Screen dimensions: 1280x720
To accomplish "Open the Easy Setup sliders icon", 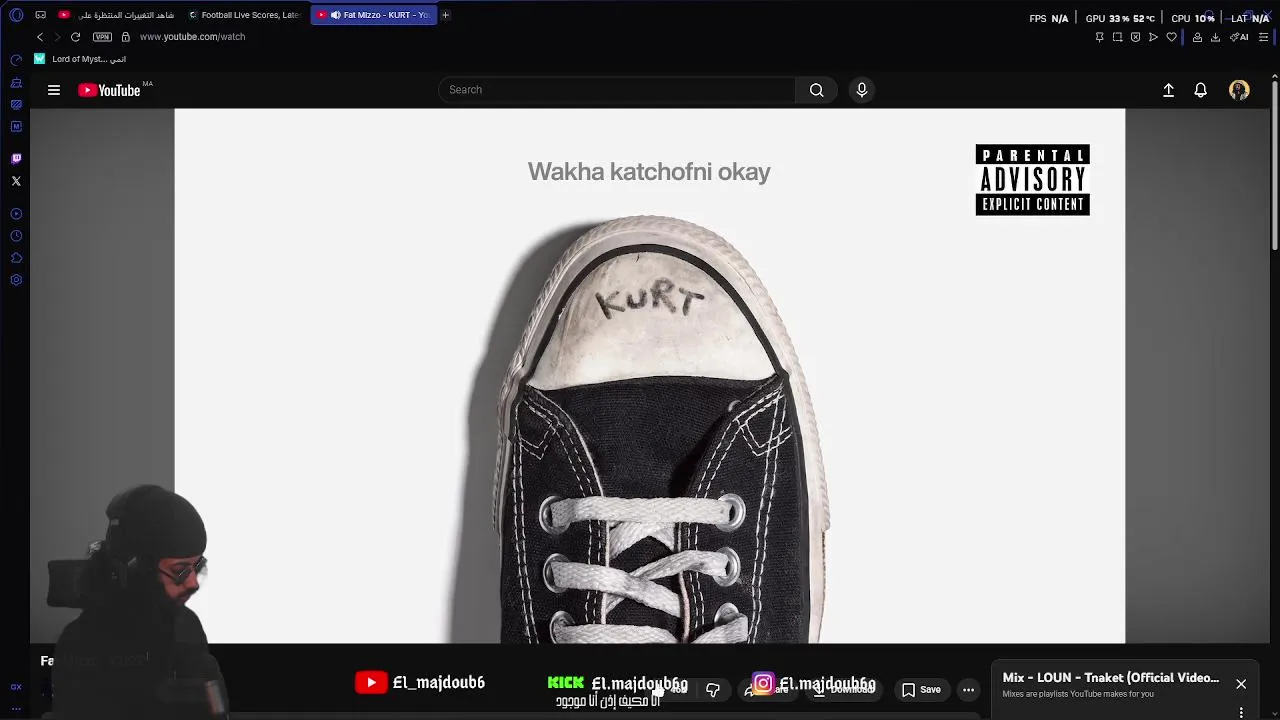I will 1263,37.
